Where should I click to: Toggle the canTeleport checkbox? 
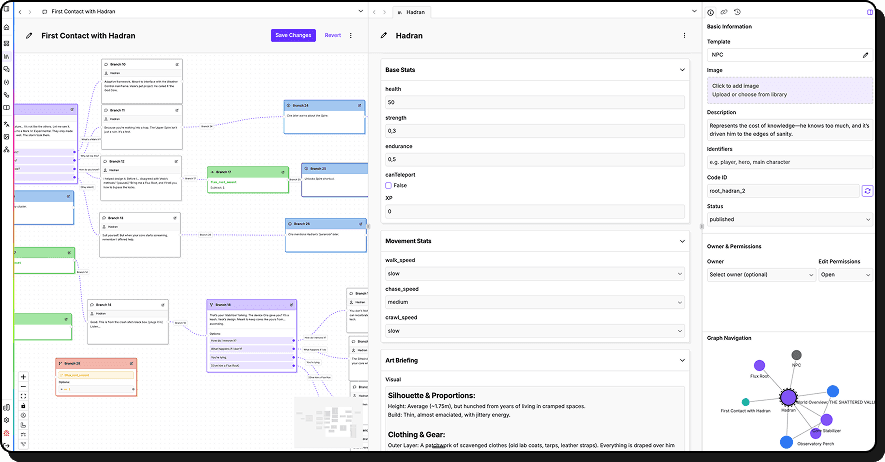pos(388,186)
